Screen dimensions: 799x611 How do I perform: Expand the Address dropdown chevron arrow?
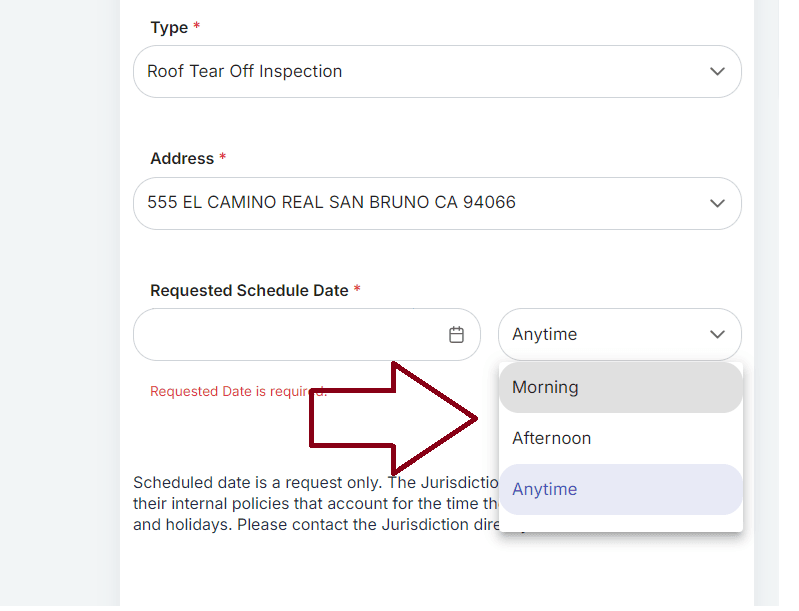[x=717, y=203]
